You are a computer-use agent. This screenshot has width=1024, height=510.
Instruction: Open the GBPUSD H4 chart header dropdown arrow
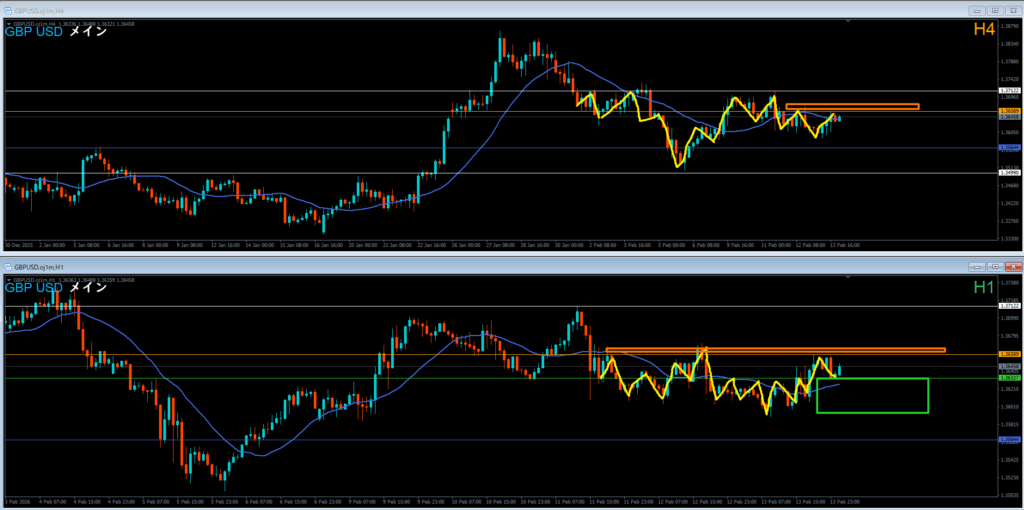click(9, 23)
